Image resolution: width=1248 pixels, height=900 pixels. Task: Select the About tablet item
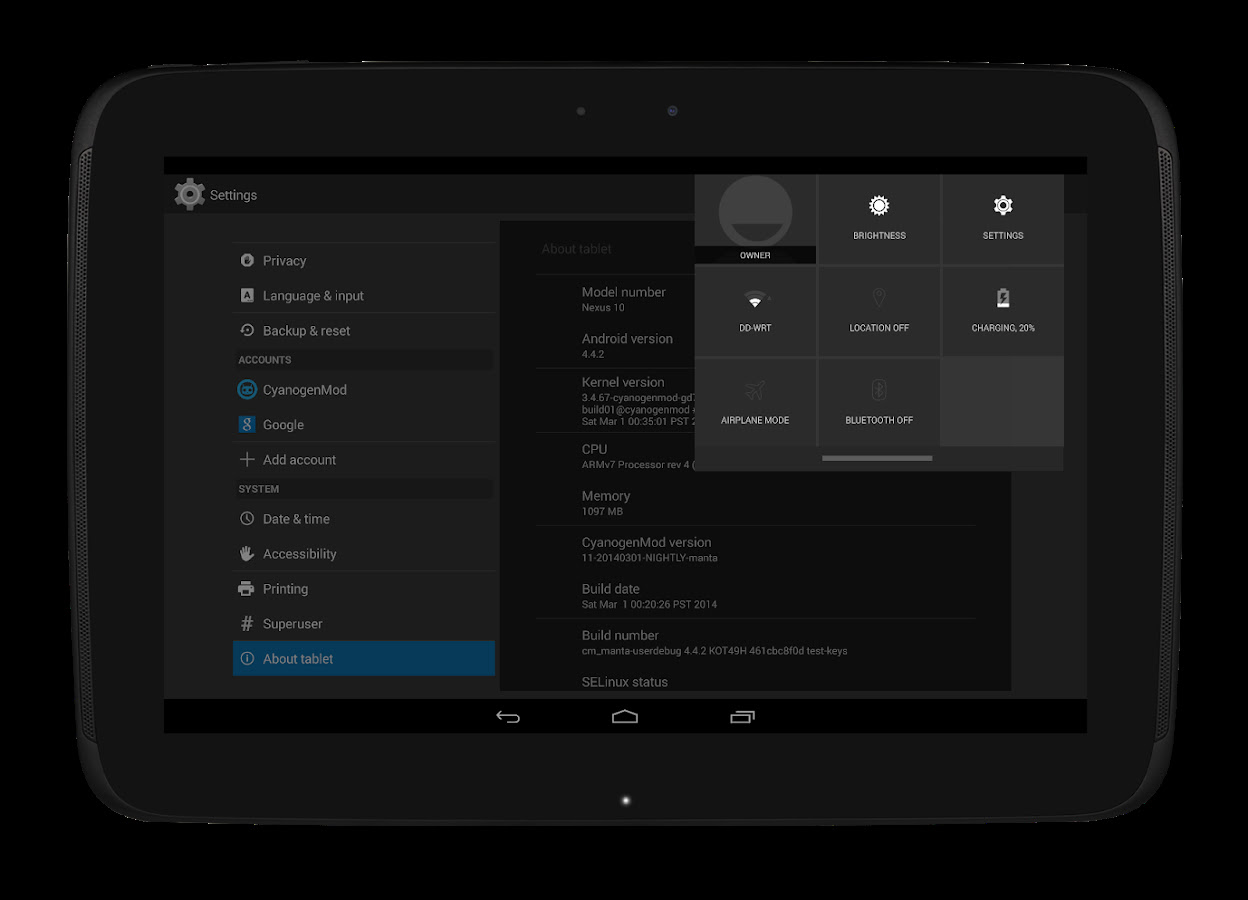click(364, 658)
